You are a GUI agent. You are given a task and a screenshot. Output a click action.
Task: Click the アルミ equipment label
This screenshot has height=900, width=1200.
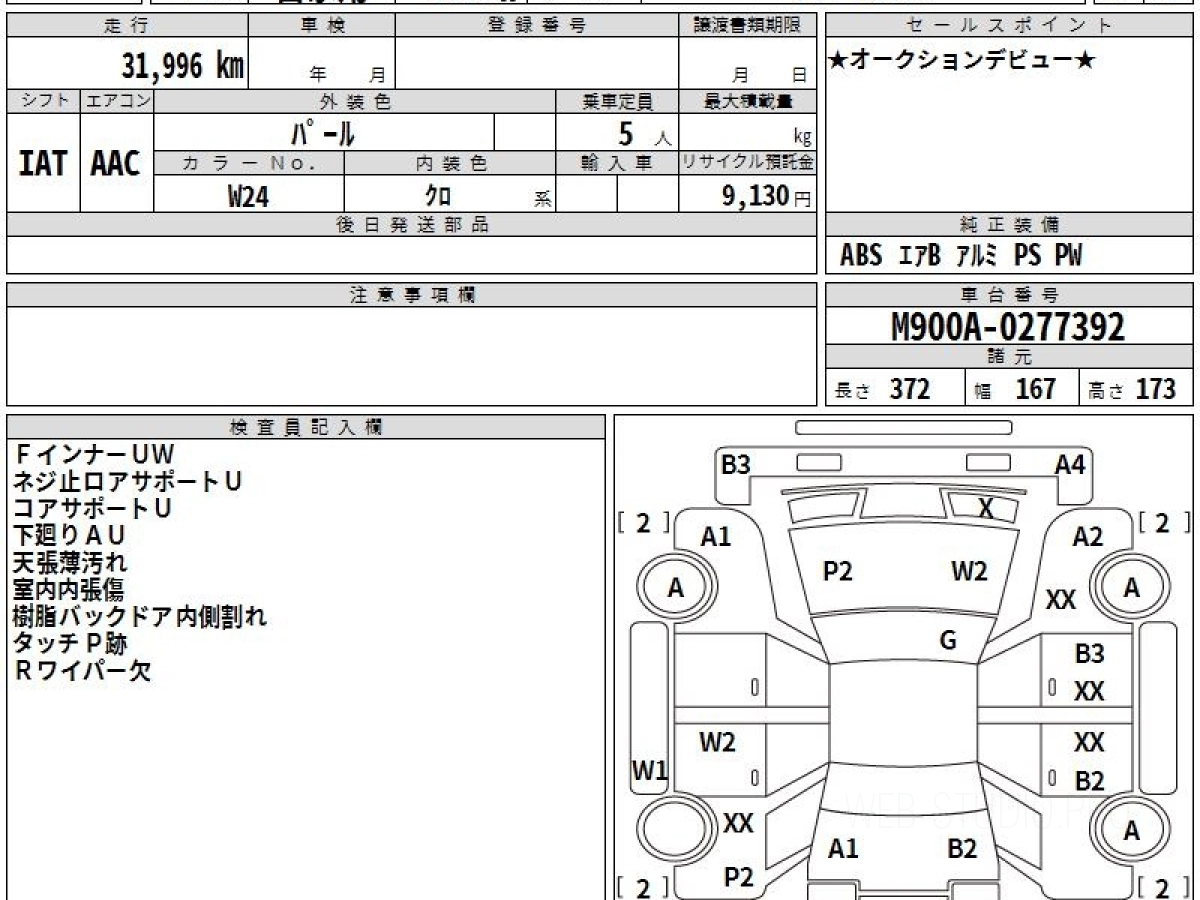(977, 256)
